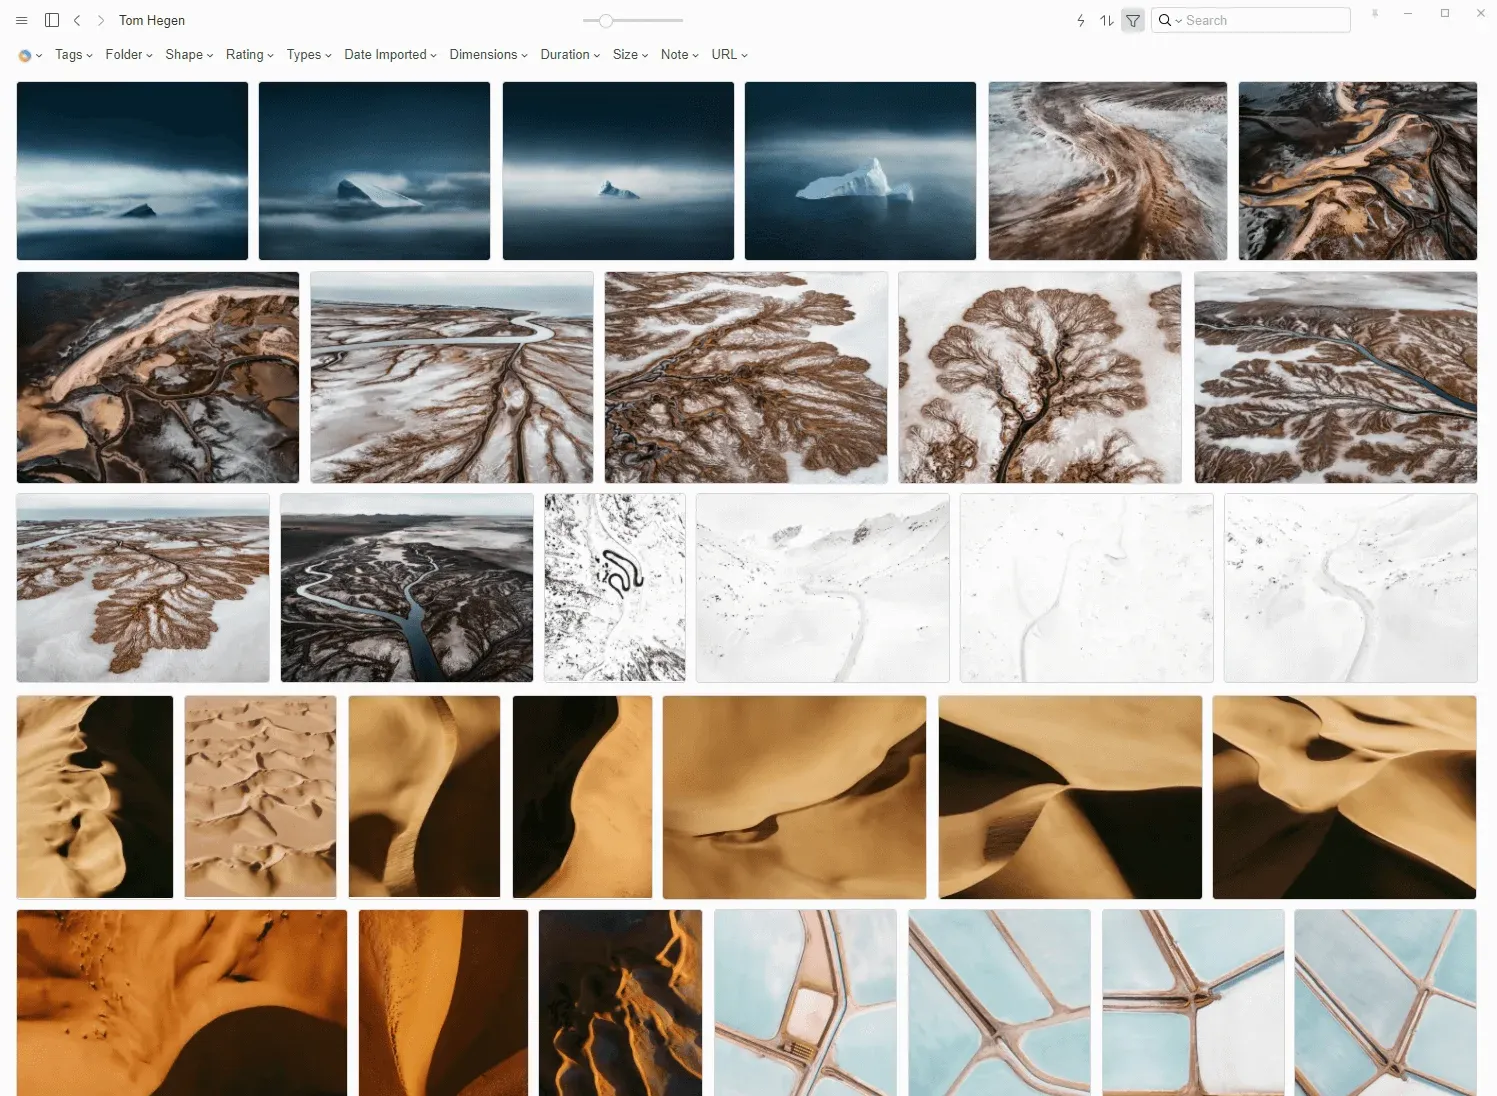Toggle the filter funnel button
This screenshot has width=1497, height=1096.
(1133, 20)
